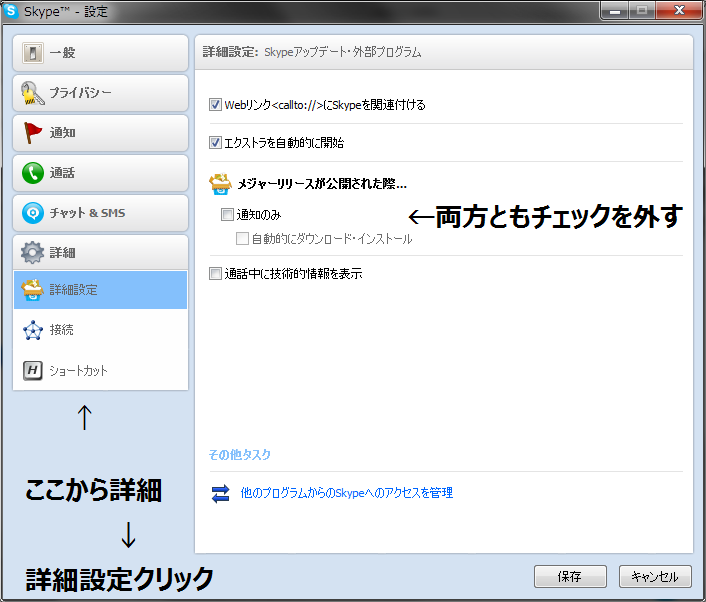This screenshot has width=706, height=602.
Task: Click the update box icon beside メジャーリリース
Action: 220,184
